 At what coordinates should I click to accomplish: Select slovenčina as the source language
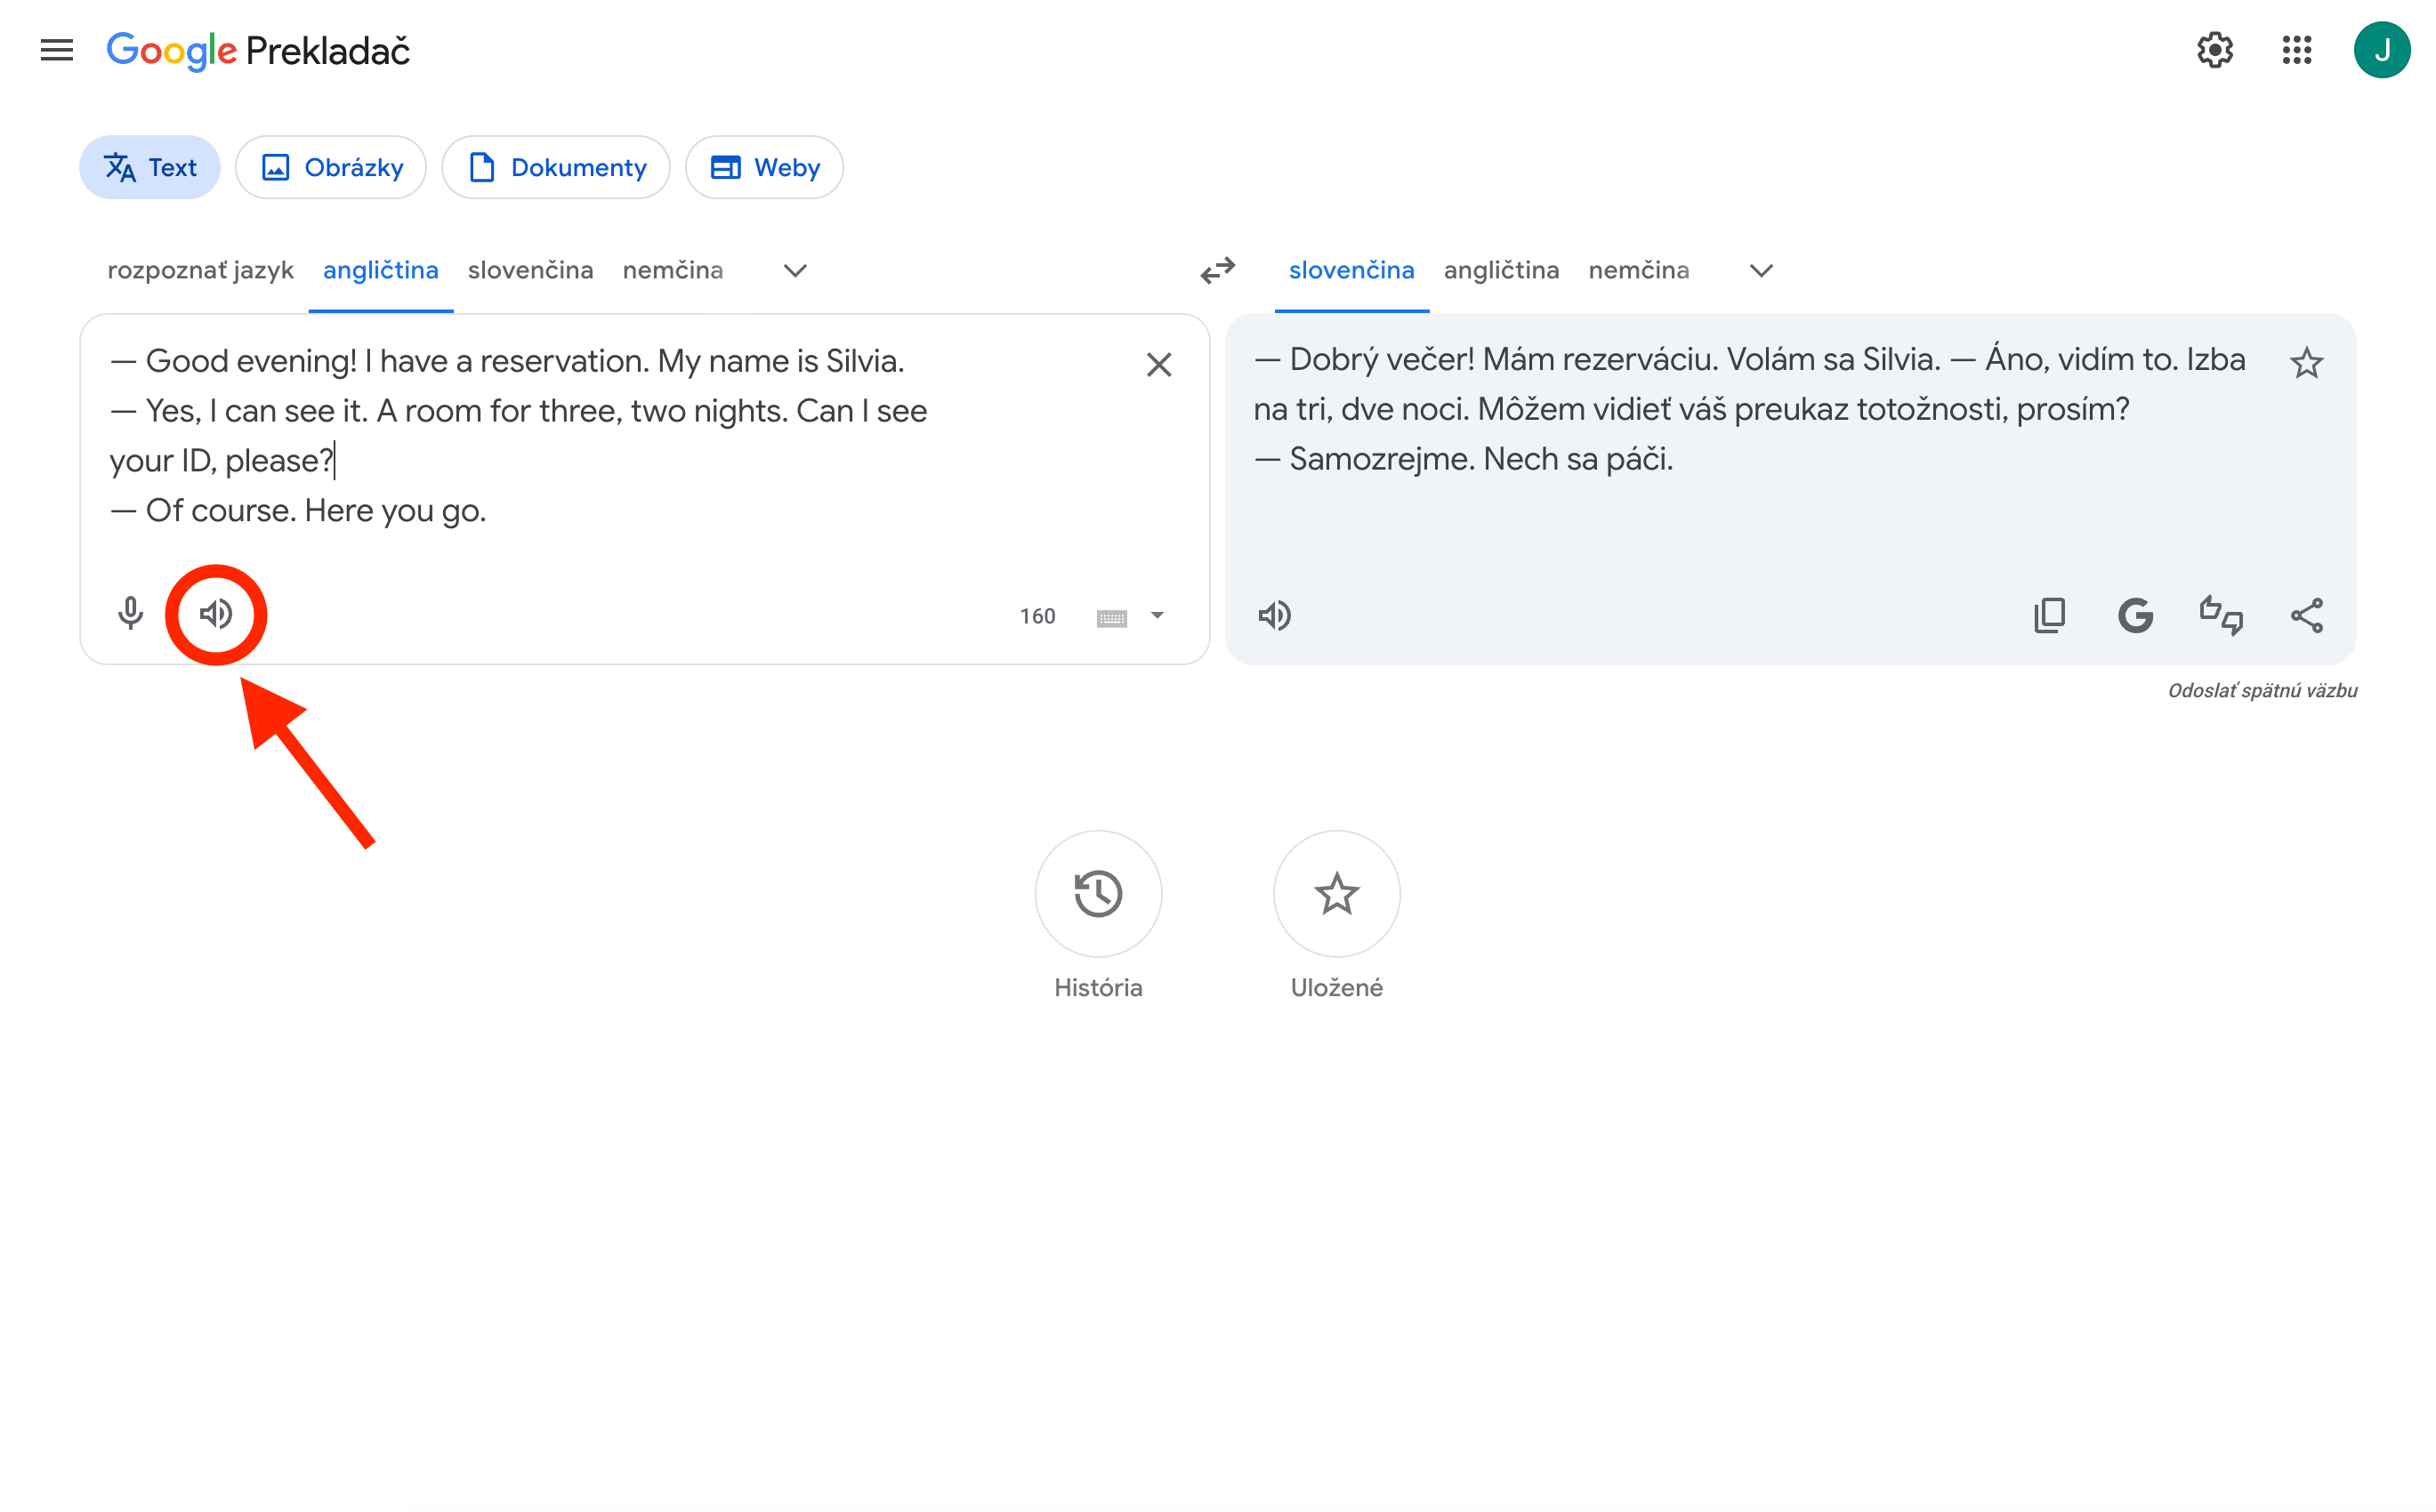[530, 270]
